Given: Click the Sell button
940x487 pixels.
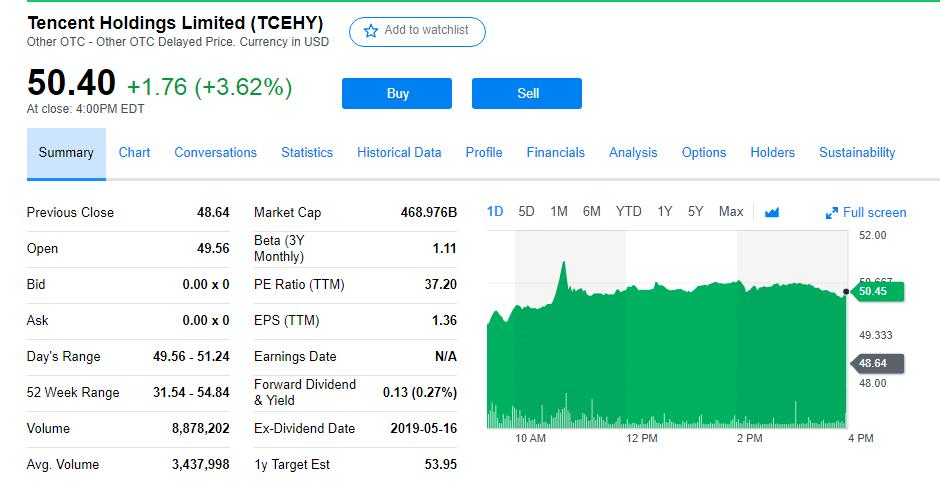Looking at the screenshot, I should pos(527,94).
